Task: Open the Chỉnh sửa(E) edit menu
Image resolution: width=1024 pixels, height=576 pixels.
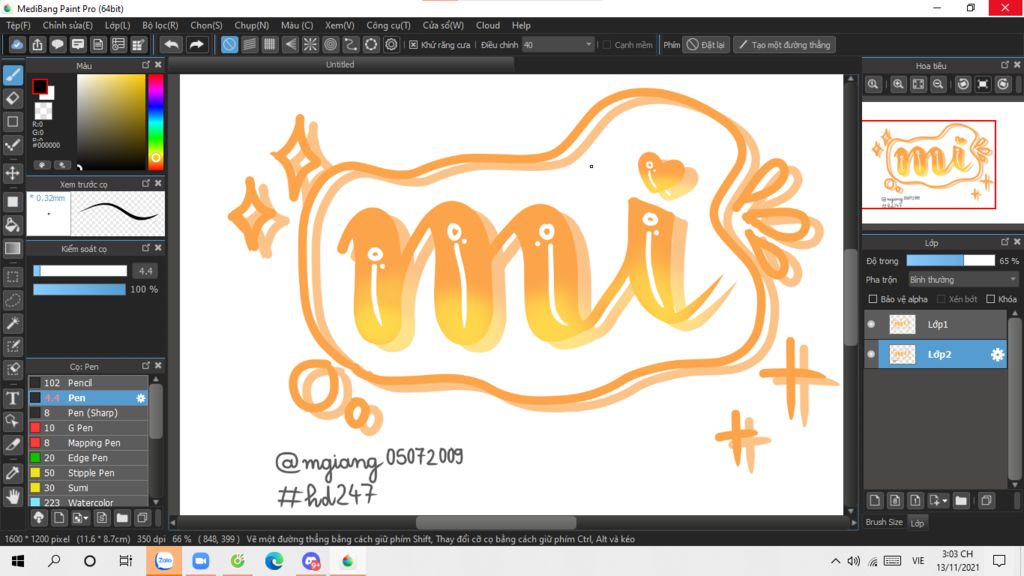Action: click(x=67, y=25)
